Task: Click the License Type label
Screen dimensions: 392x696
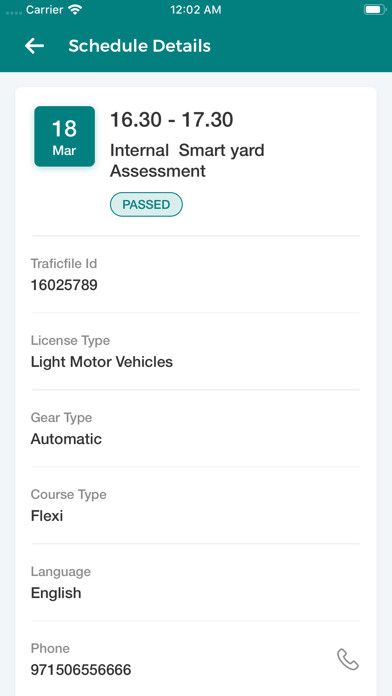Action: click(70, 341)
